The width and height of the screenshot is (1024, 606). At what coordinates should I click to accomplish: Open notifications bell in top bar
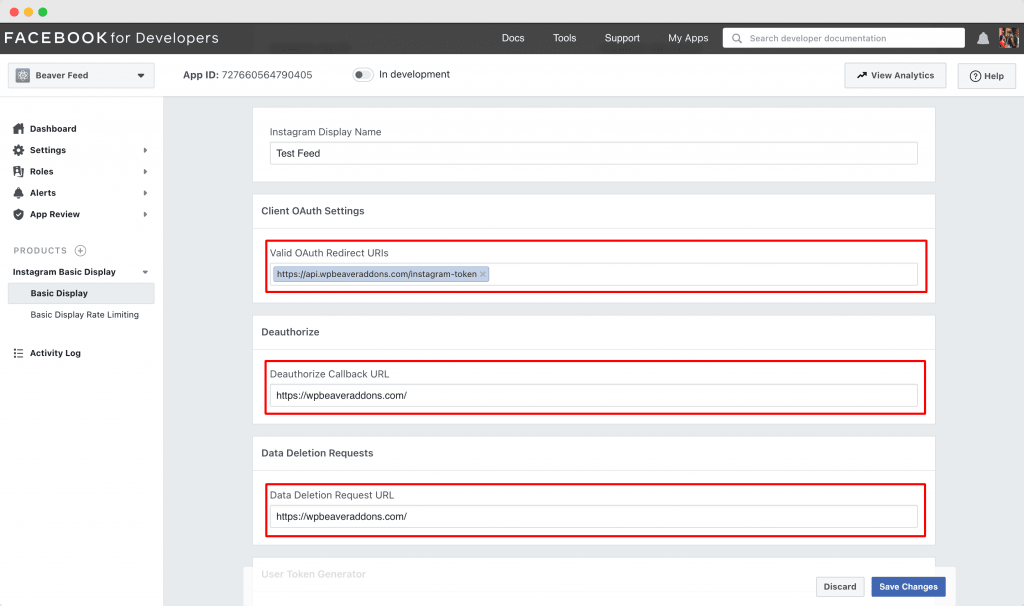click(x=982, y=39)
